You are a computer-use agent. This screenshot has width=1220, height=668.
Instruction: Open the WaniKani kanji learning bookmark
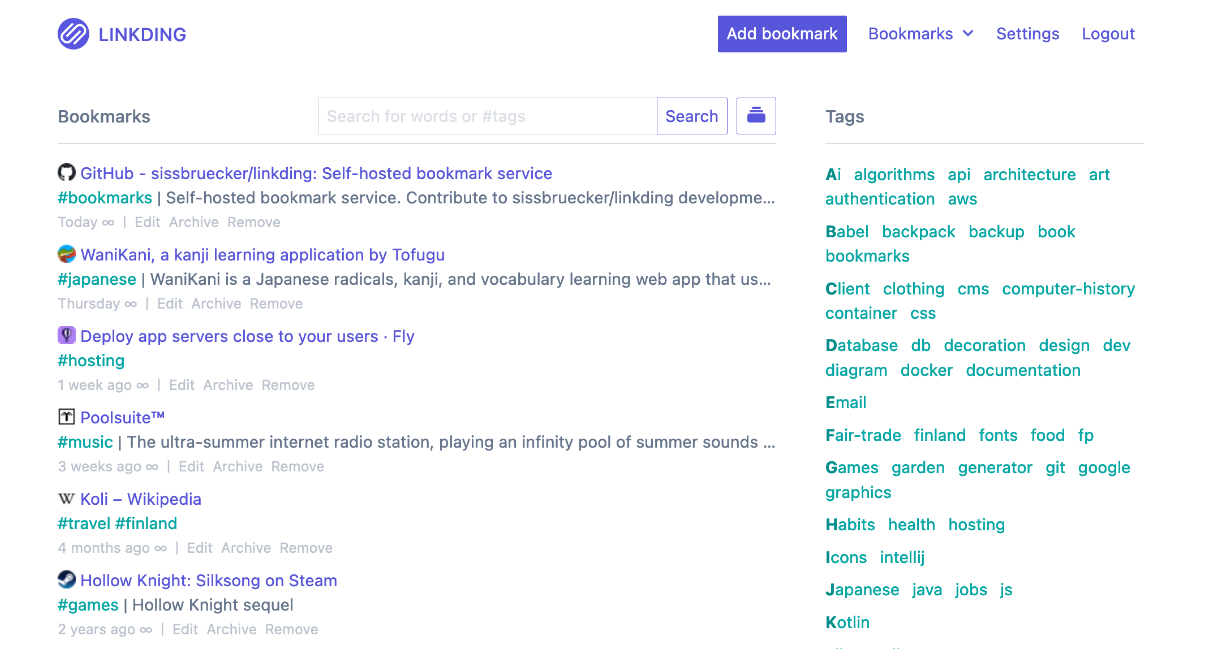[x=262, y=255]
